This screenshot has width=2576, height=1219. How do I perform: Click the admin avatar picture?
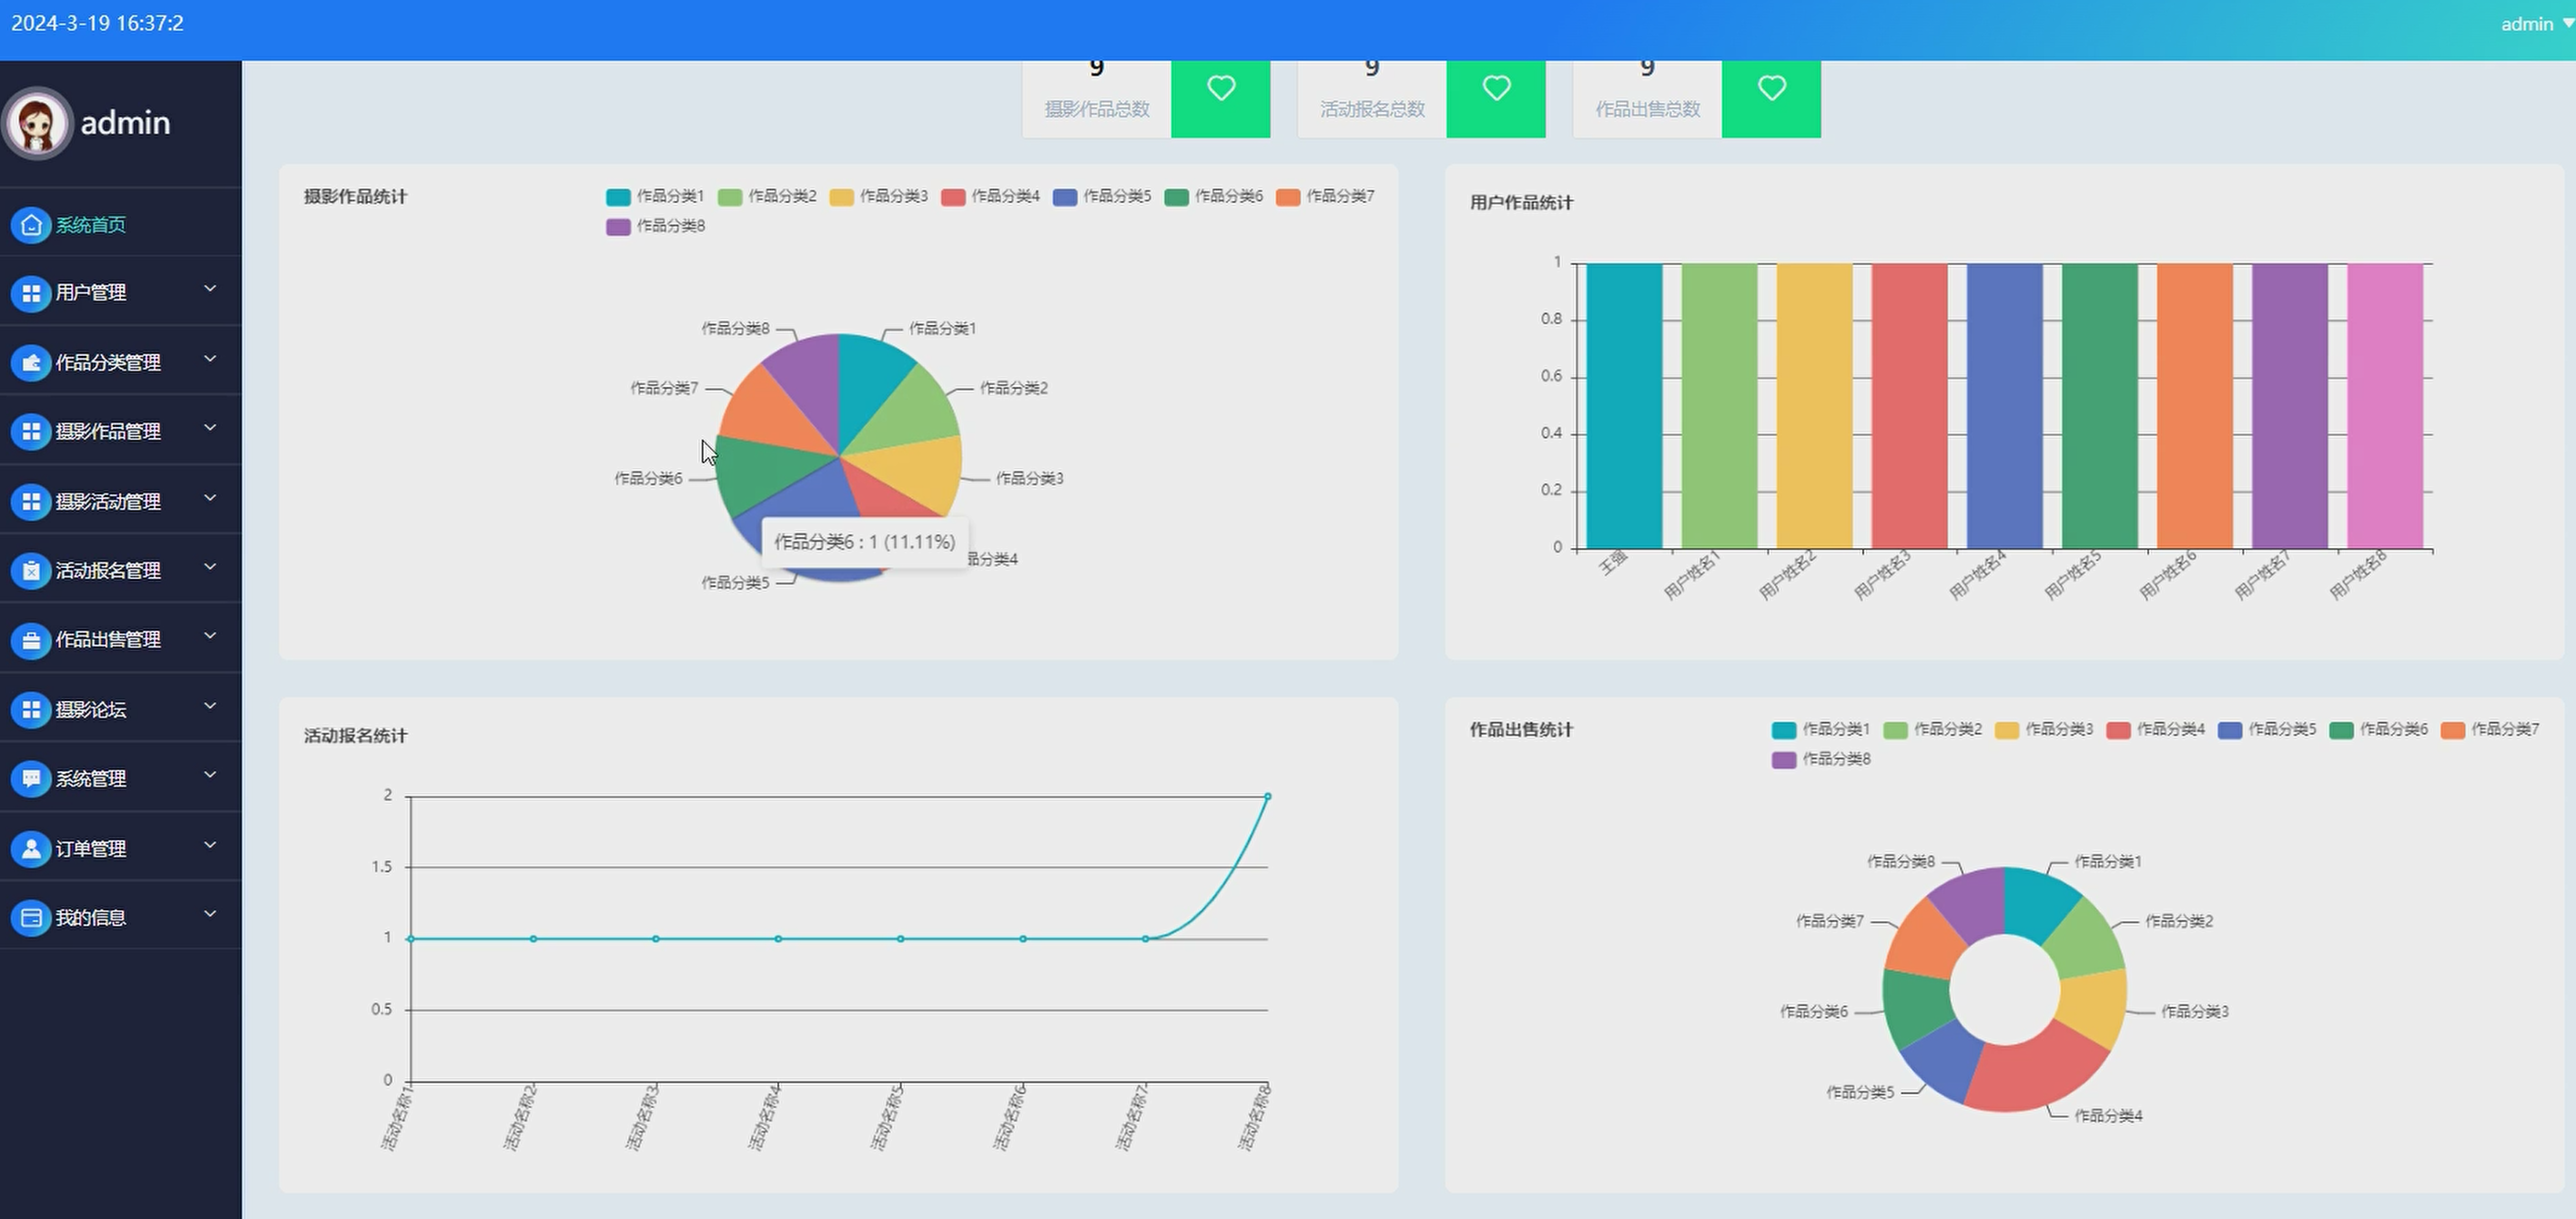coord(38,123)
